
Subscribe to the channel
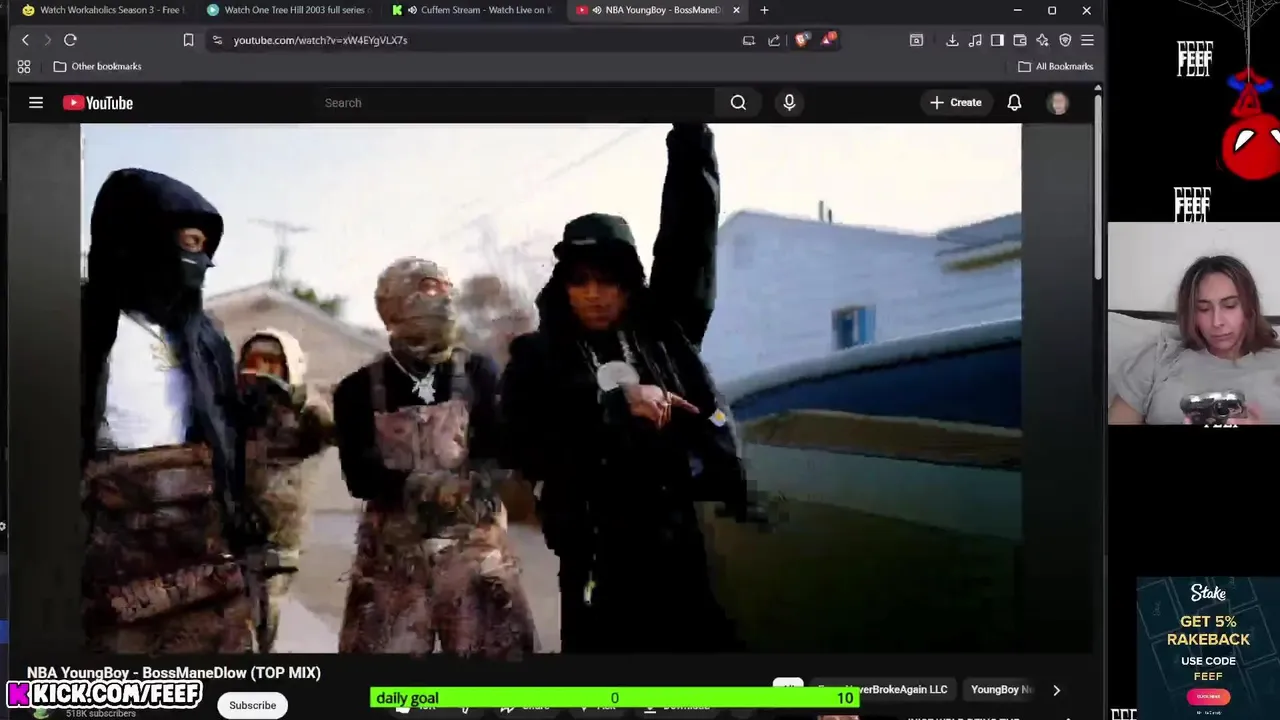point(252,705)
